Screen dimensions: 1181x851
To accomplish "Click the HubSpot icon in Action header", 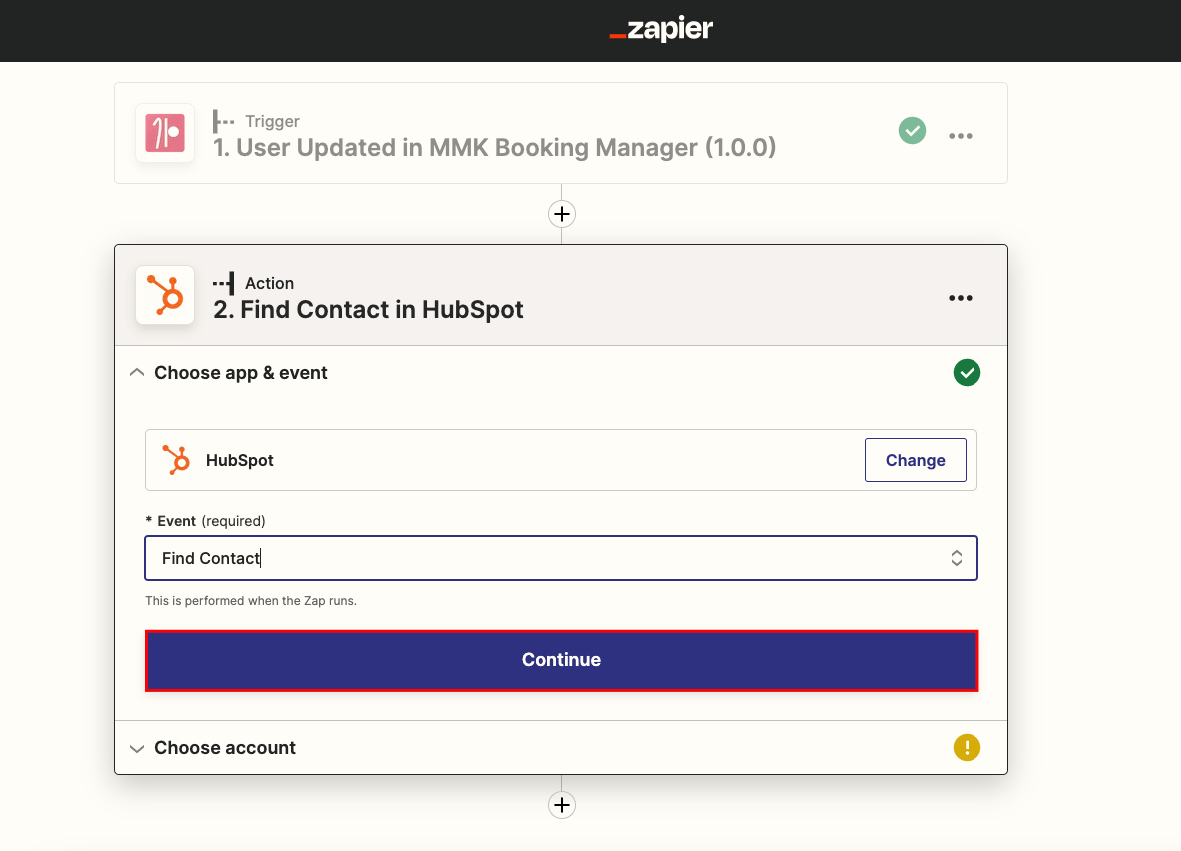I will click(x=165, y=295).
